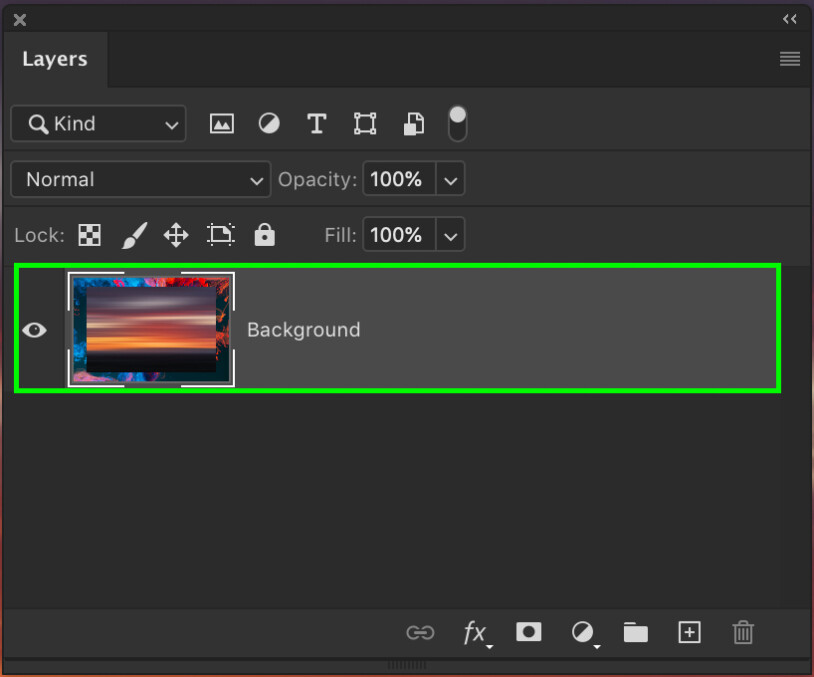Delete the selected layer
Screen dimensions: 814x677
pyautogui.click(x=742, y=632)
